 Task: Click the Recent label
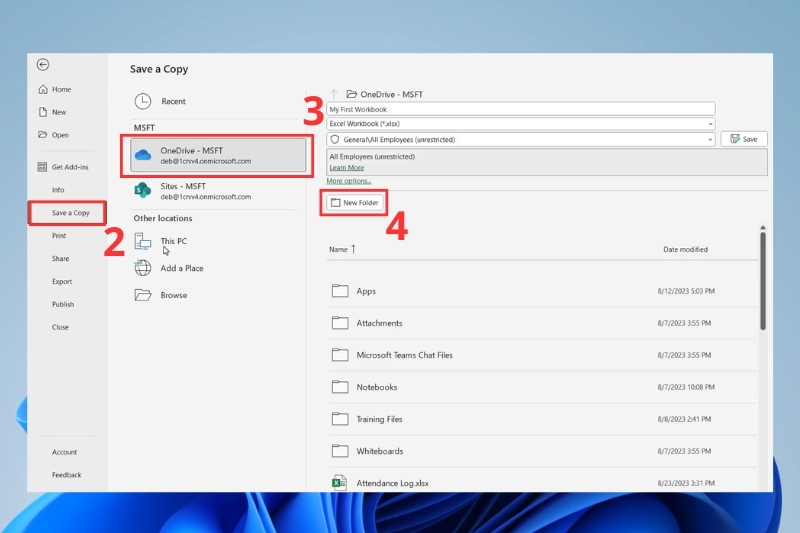pos(173,101)
